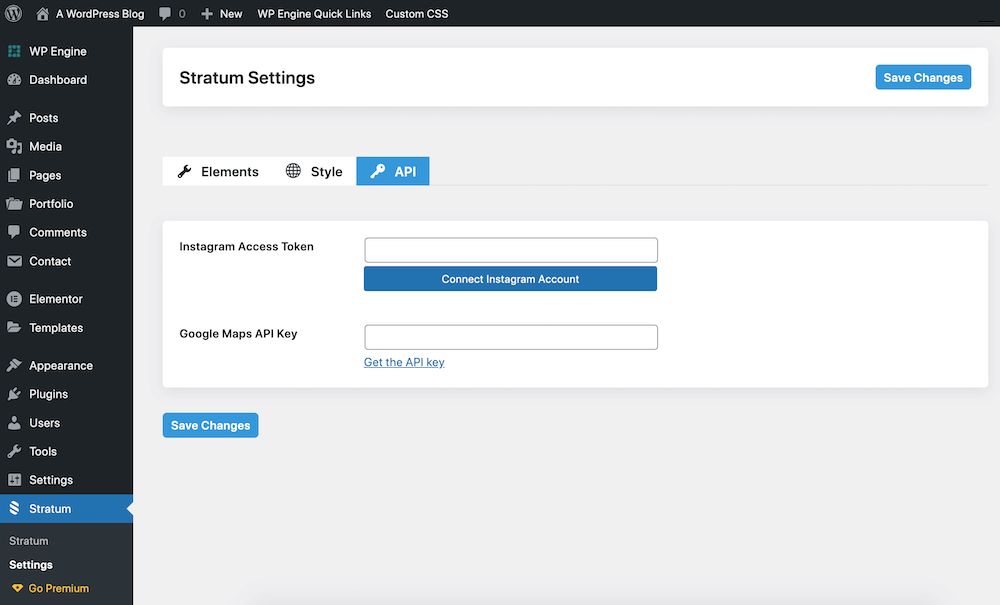Image resolution: width=1000 pixels, height=605 pixels.
Task: Click the Posts pushpin icon in sidebar
Action: pos(14,118)
